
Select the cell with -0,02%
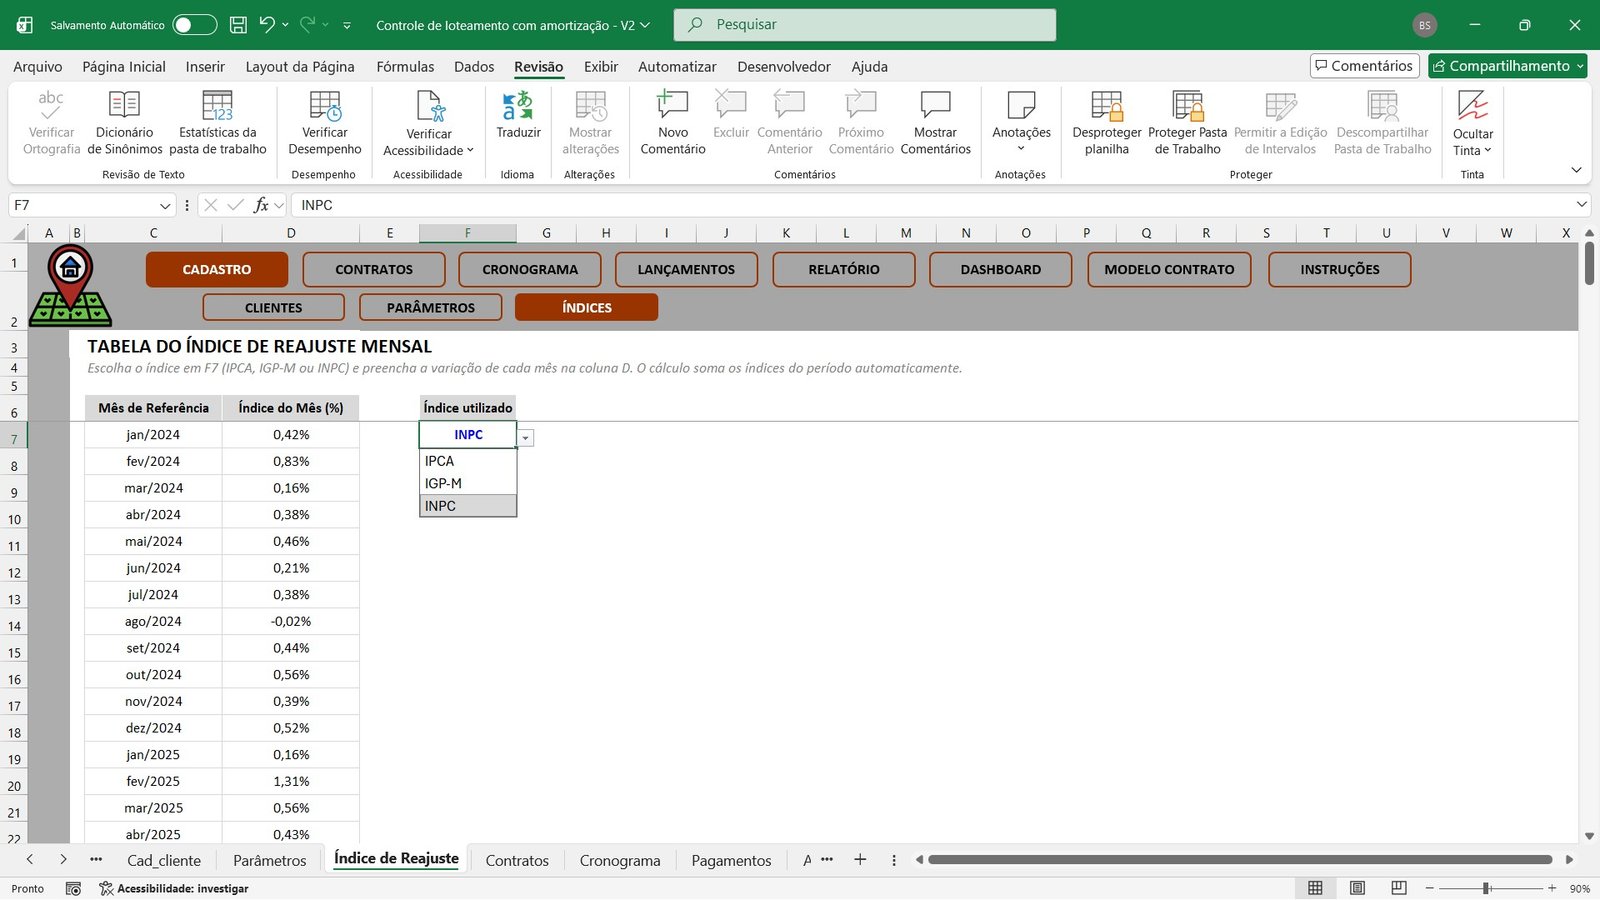click(291, 621)
